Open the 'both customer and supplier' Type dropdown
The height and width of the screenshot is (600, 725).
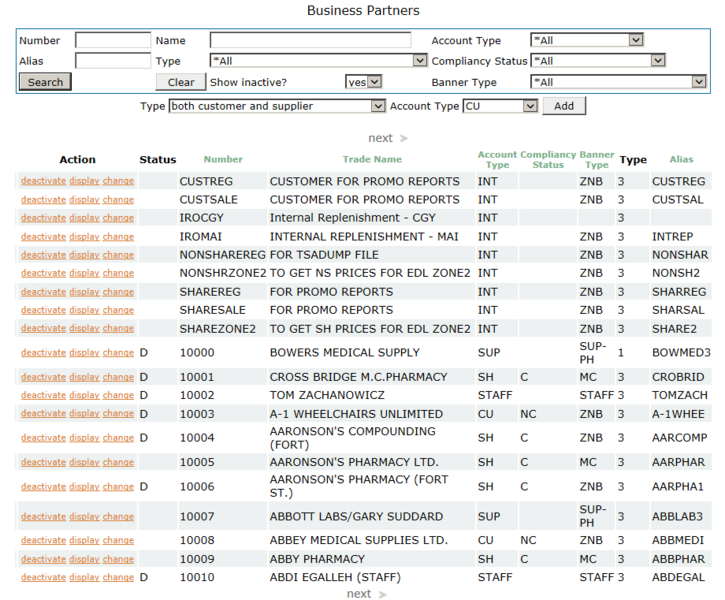coord(277,106)
